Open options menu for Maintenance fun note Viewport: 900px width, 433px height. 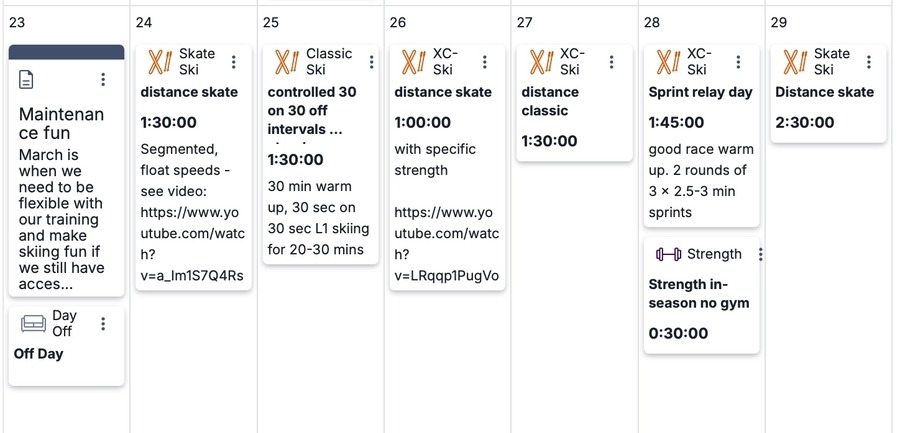(x=103, y=79)
